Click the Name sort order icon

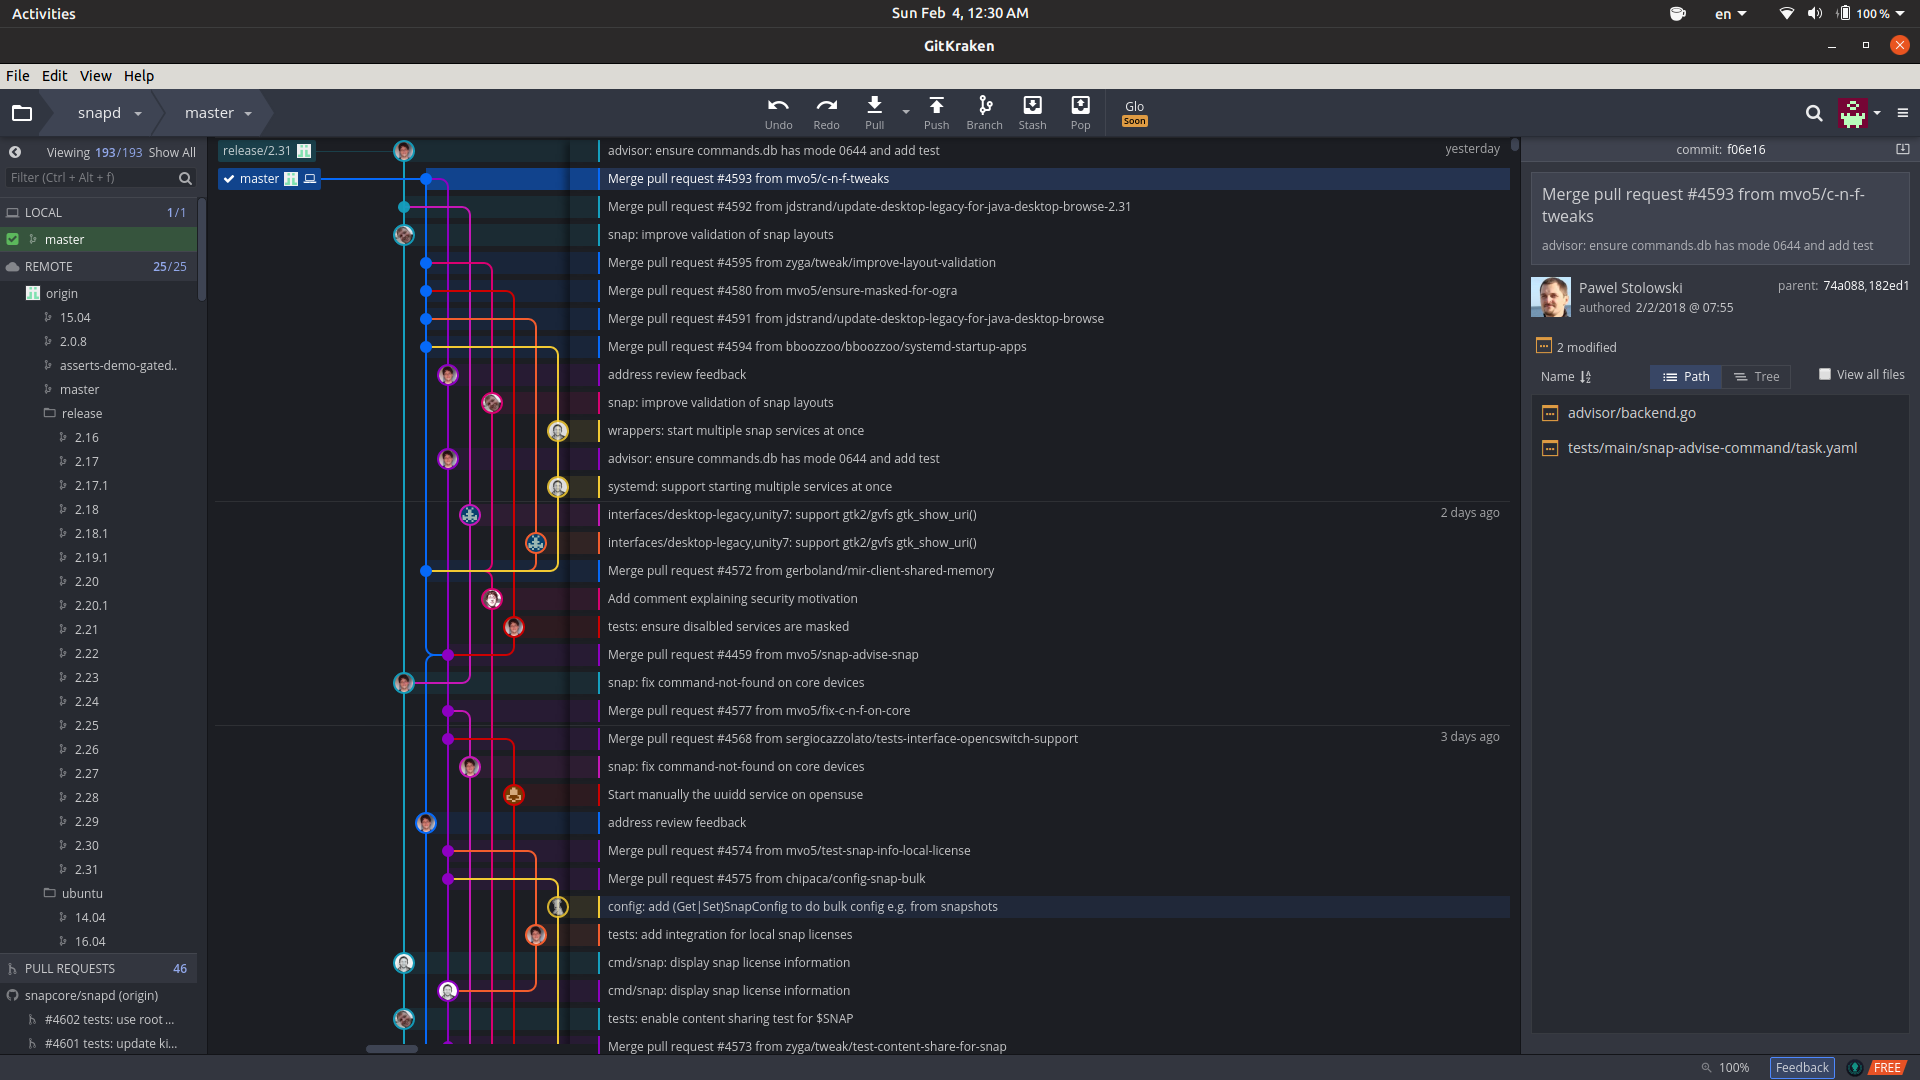pos(1585,377)
